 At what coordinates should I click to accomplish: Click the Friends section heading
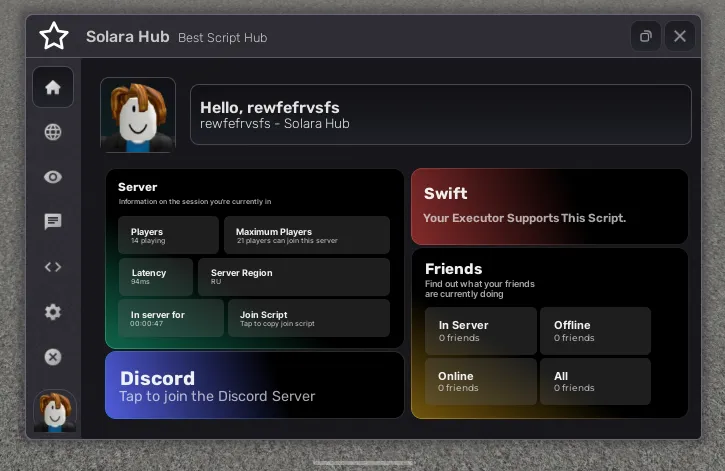click(453, 269)
